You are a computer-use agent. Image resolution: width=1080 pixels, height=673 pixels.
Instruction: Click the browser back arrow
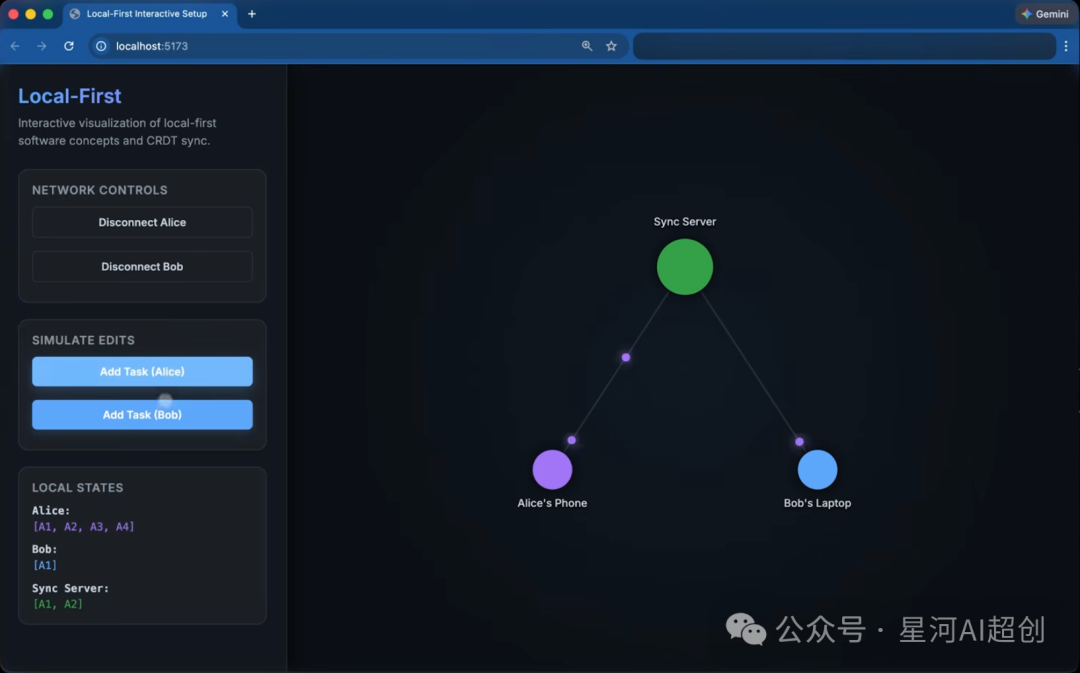pos(15,46)
